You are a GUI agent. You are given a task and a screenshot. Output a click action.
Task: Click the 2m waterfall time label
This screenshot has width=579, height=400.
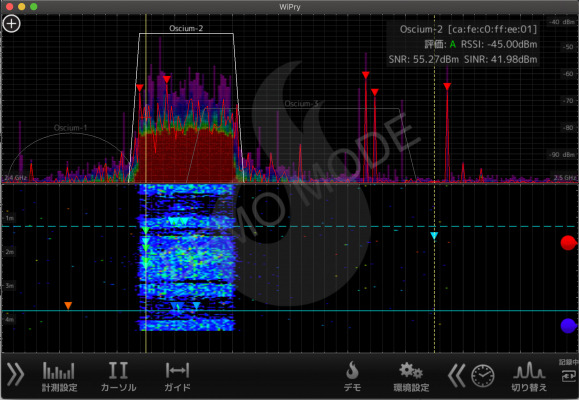(10, 252)
